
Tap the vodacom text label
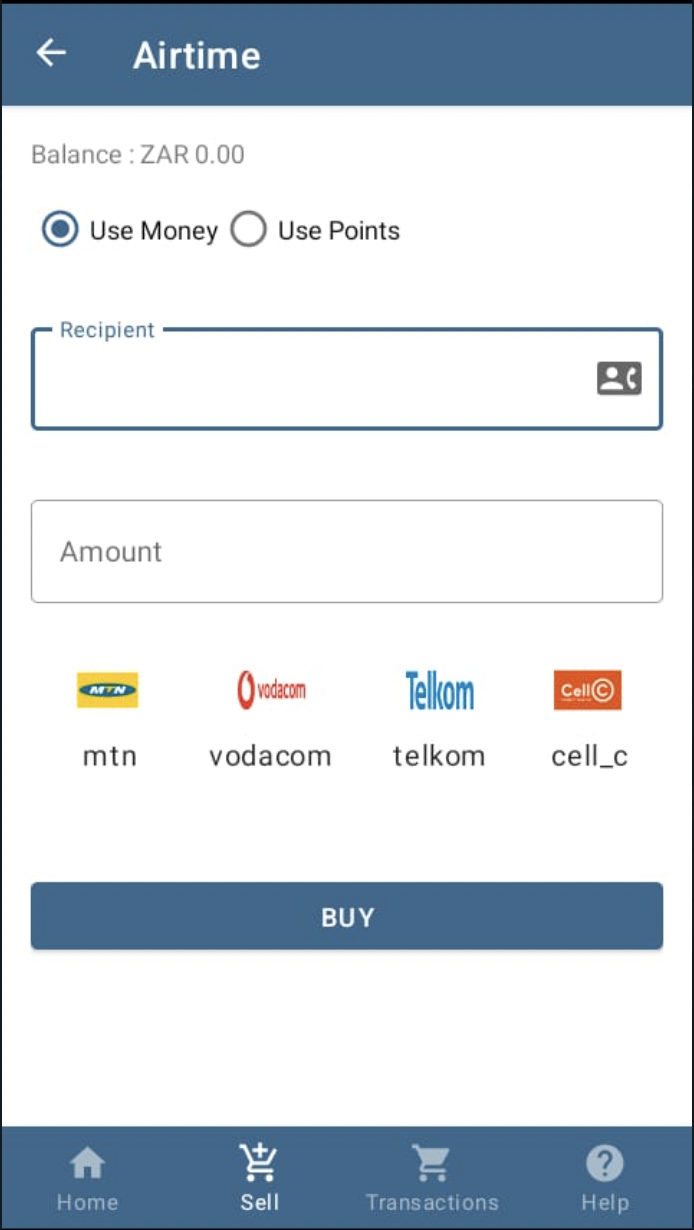click(270, 756)
